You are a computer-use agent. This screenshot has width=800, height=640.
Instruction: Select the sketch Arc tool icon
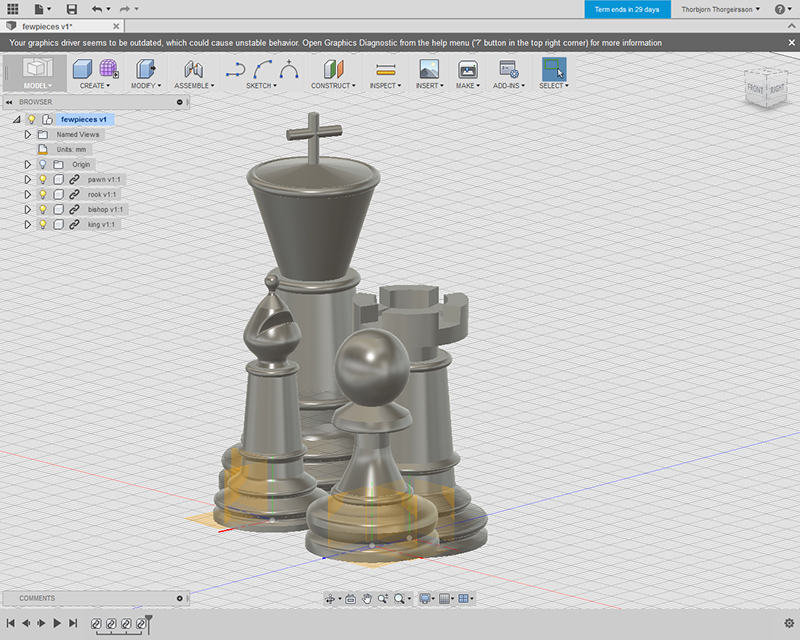(262, 69)
